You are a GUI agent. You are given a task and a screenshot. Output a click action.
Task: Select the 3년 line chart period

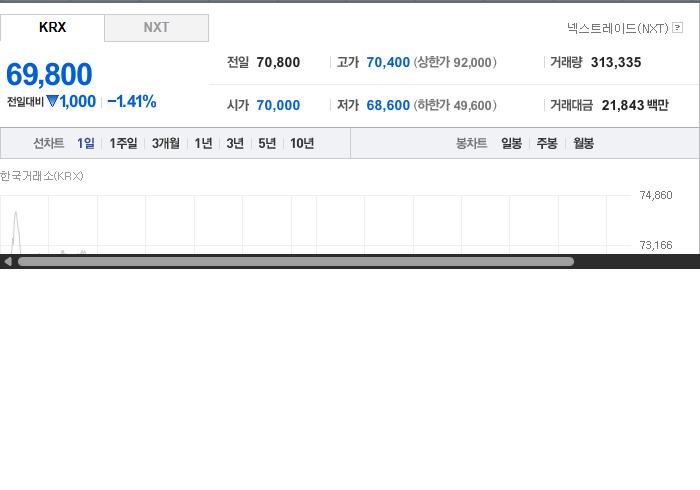click(x=235, y=143)
